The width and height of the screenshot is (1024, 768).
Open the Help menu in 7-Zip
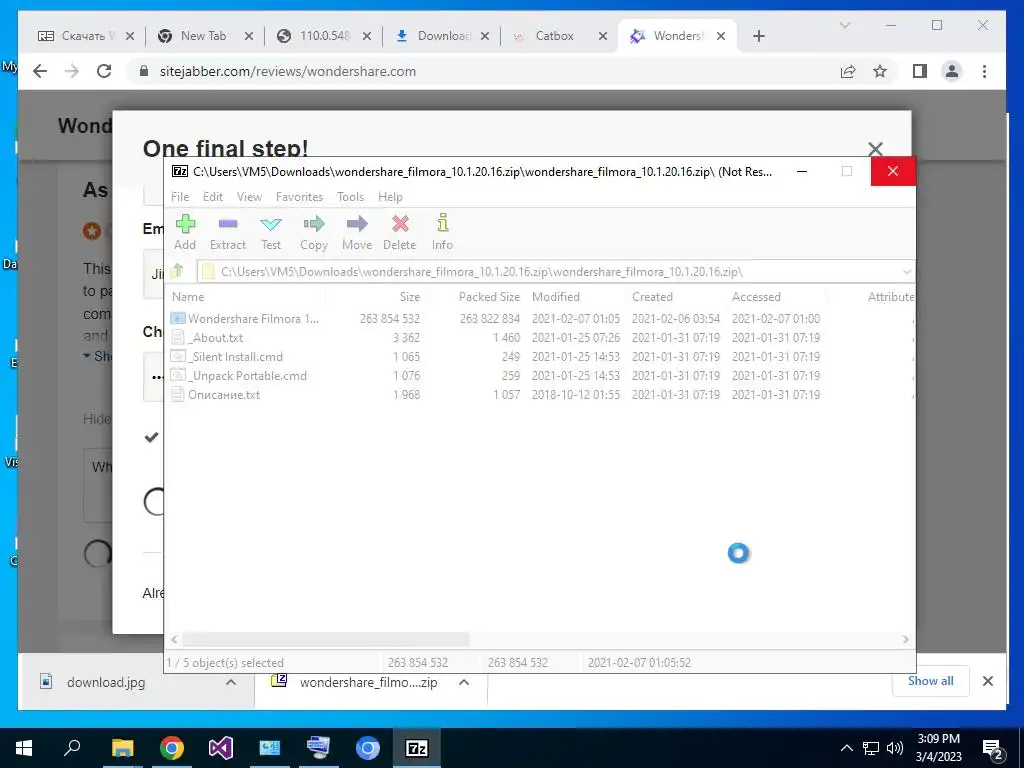pos(391,197)
